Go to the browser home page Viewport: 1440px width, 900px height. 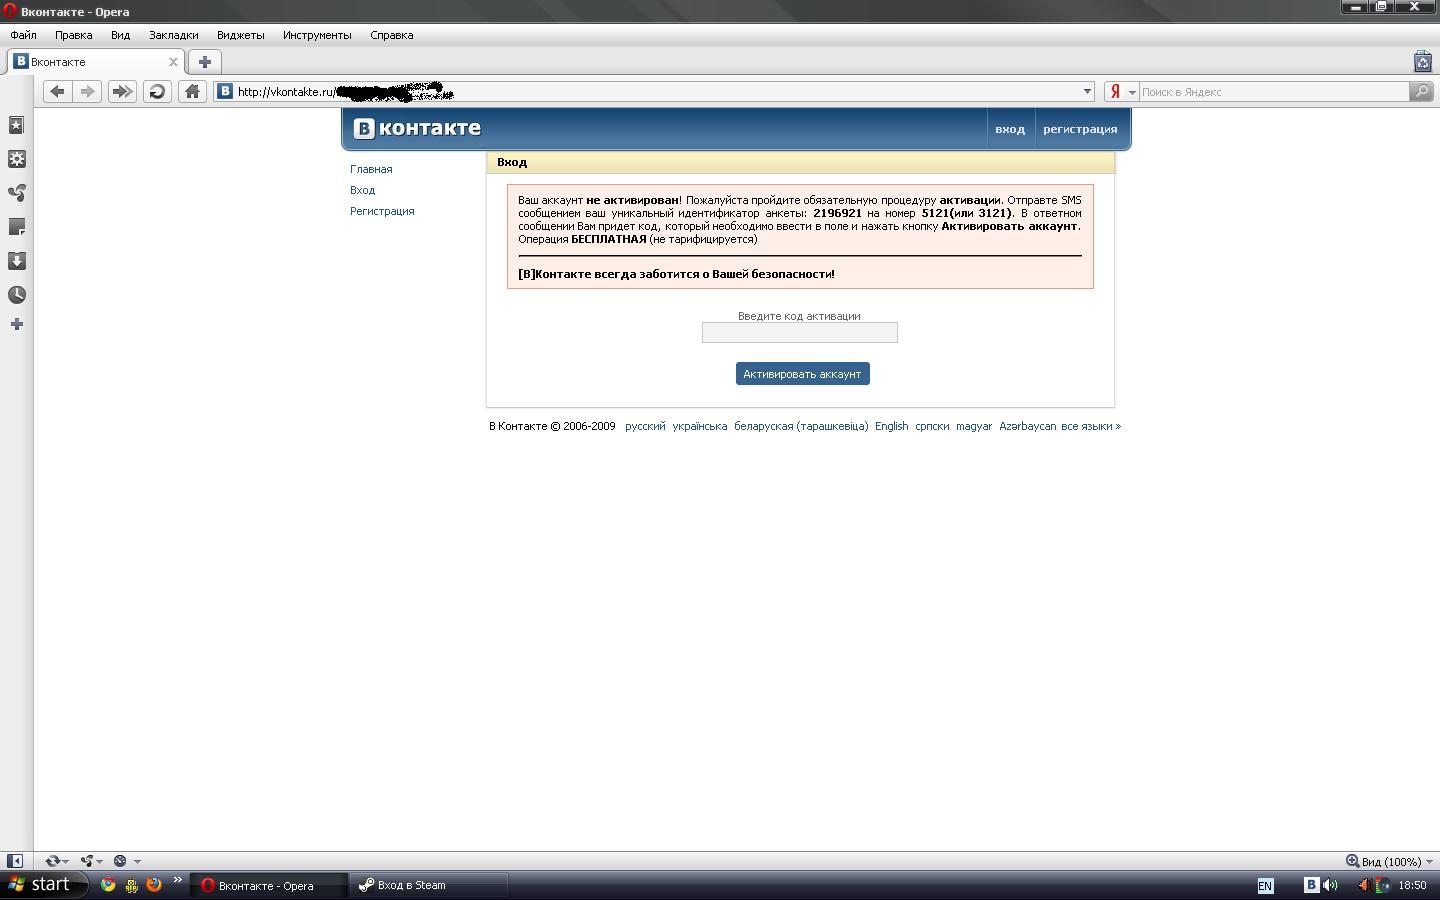tap(192, 92)
